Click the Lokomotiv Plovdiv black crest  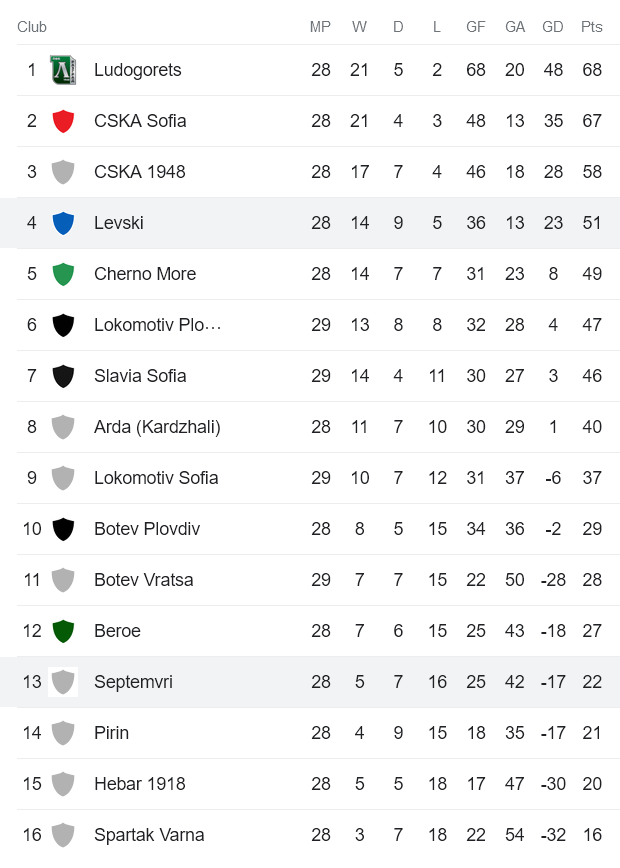63,325
